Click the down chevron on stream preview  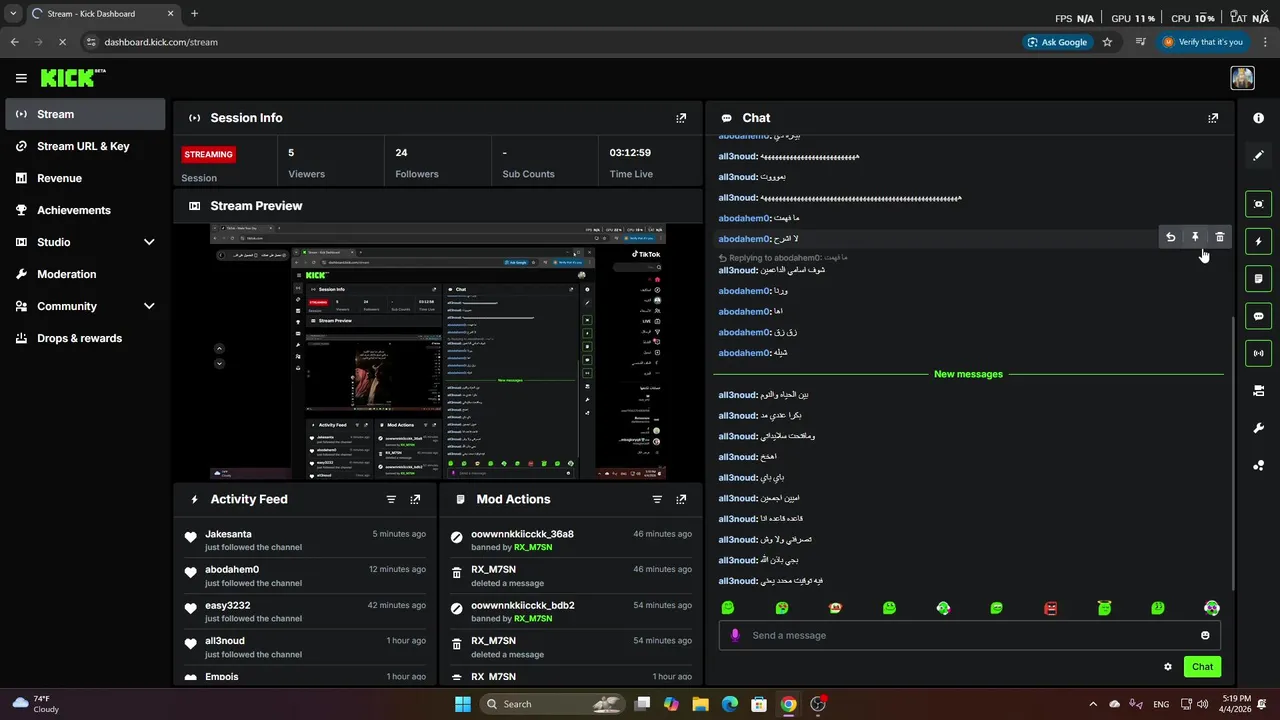point(219,363)
